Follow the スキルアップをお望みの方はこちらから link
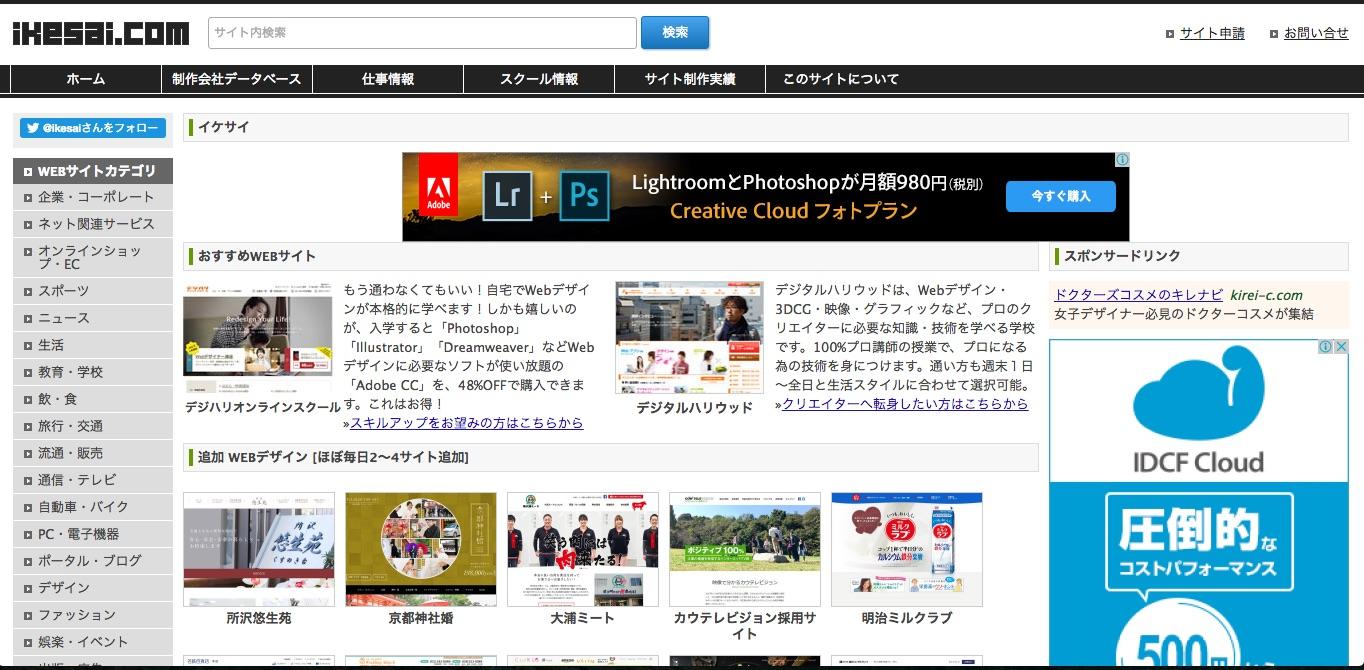The image size is (1364, 670). 466,423
